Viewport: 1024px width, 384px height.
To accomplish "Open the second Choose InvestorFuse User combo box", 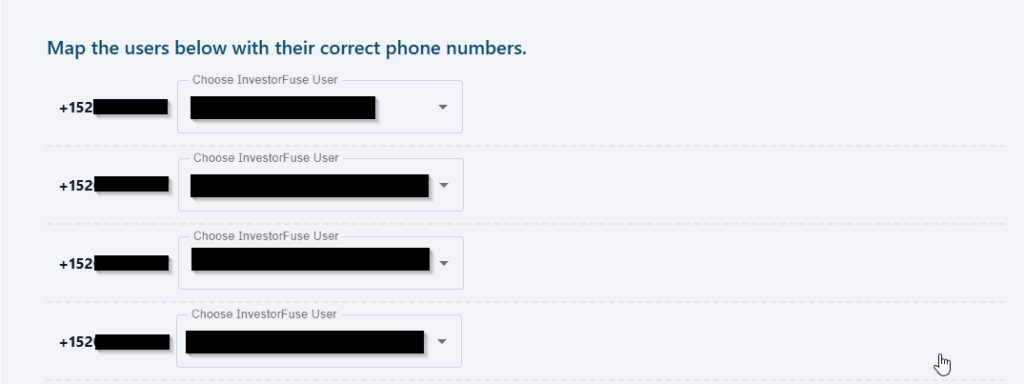I will click(x=321, y=185).
